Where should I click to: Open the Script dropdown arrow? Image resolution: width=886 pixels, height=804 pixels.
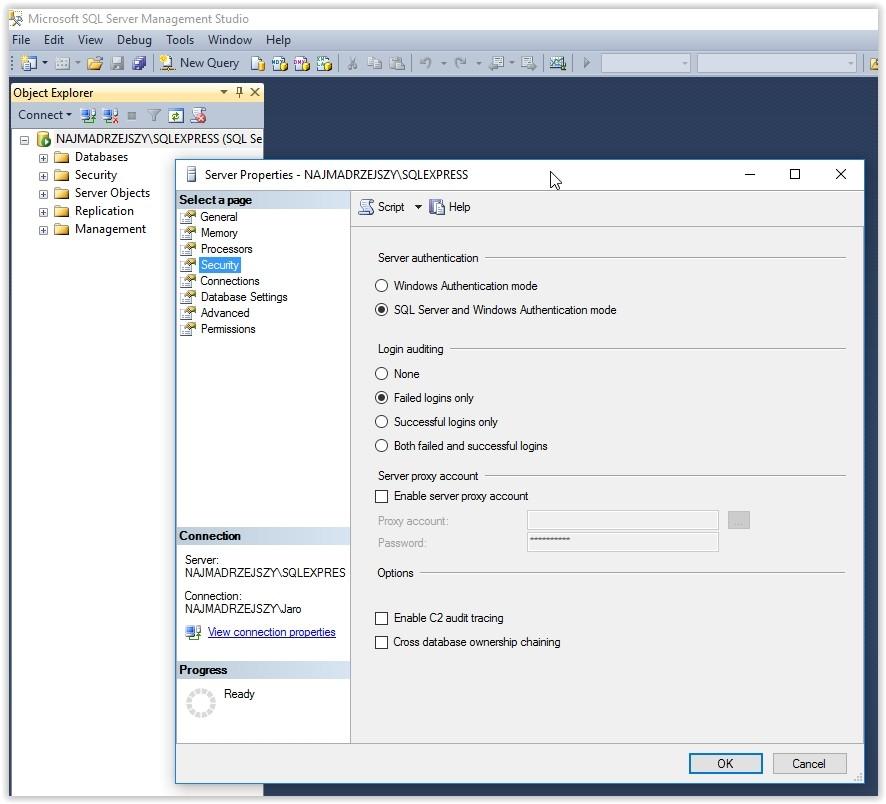[x=418, y=207]
